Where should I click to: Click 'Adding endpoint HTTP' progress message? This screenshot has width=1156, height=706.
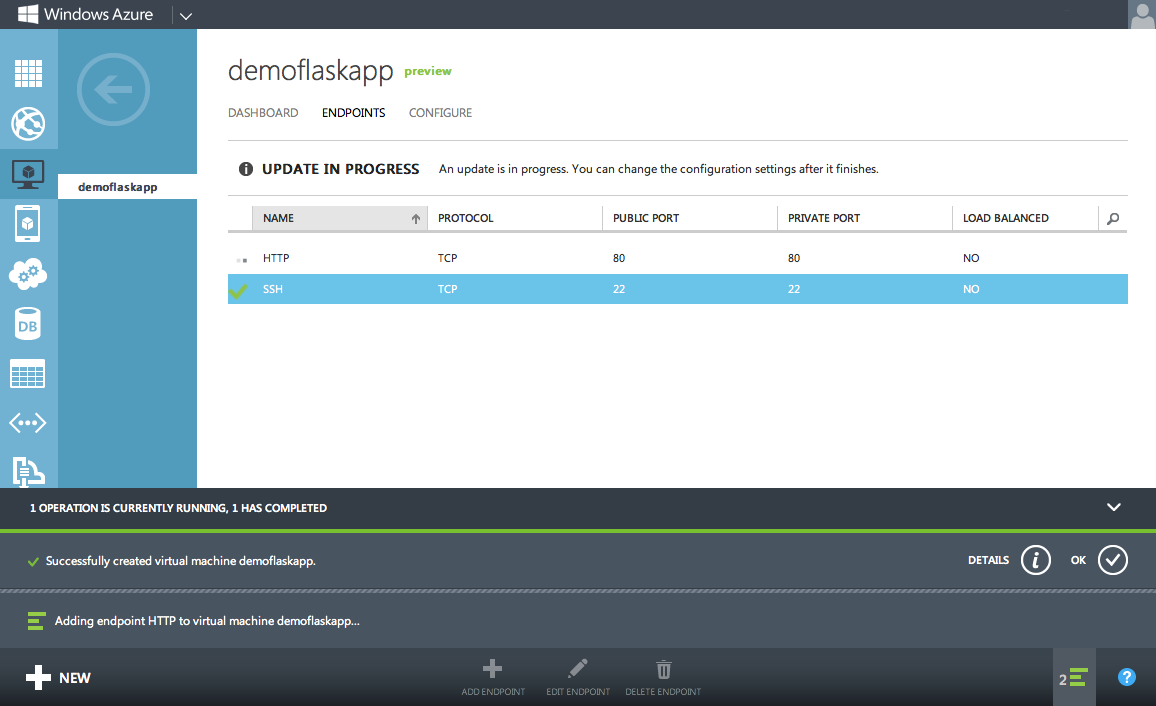click(x=207, y=621)
